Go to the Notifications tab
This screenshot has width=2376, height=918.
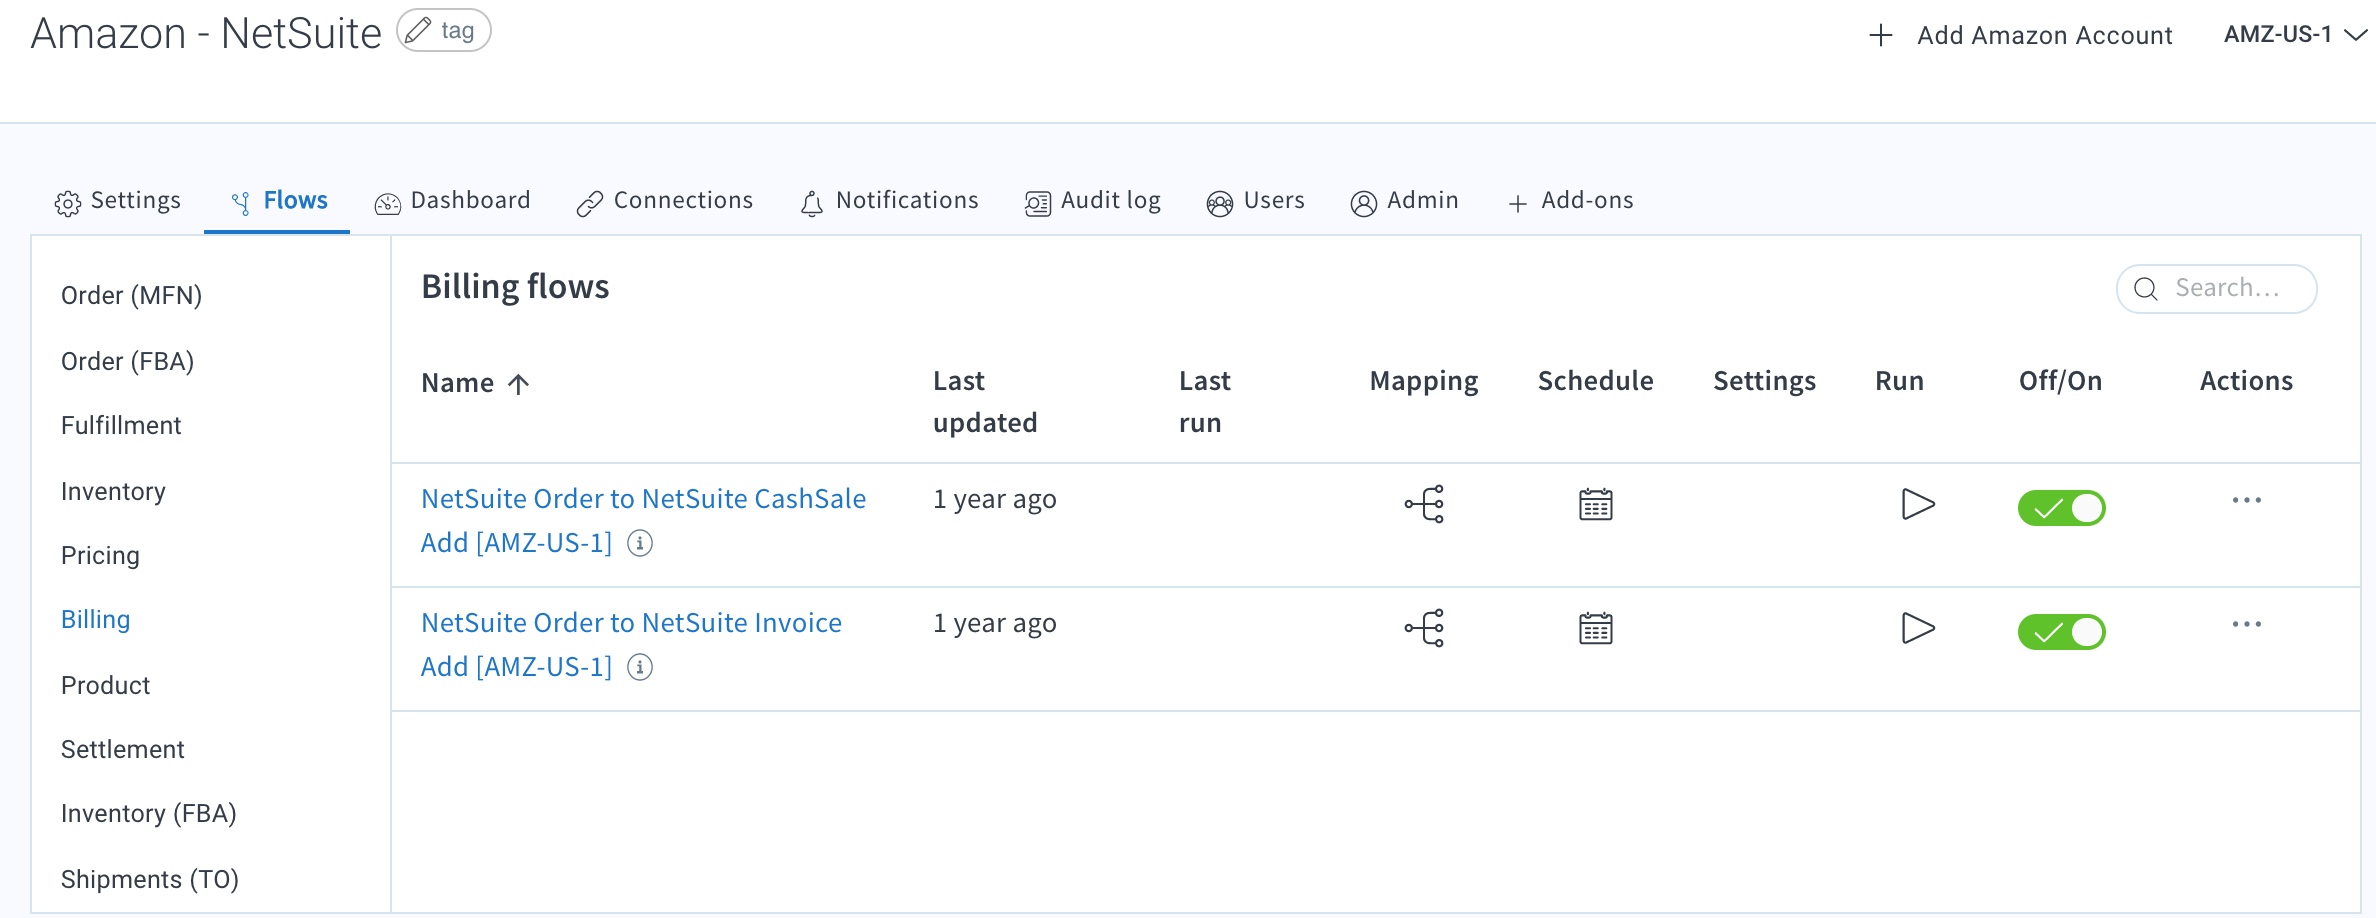coord(889,201)
